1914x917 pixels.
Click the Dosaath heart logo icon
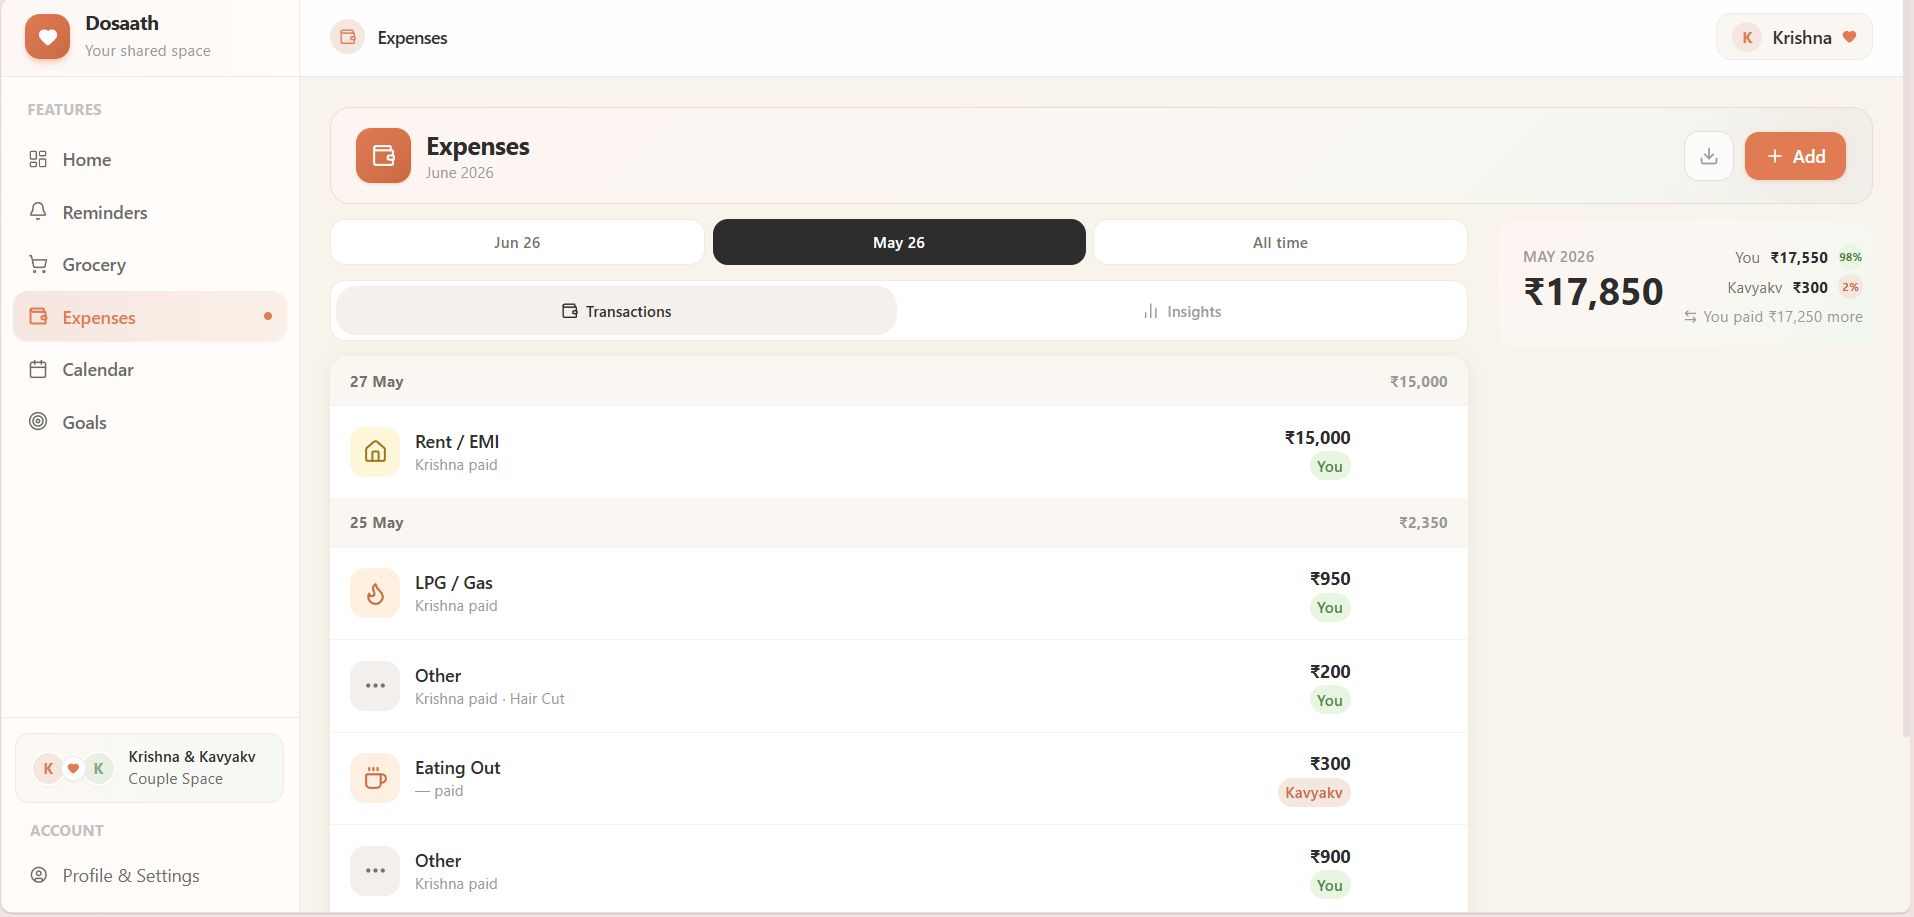point(47,37)
